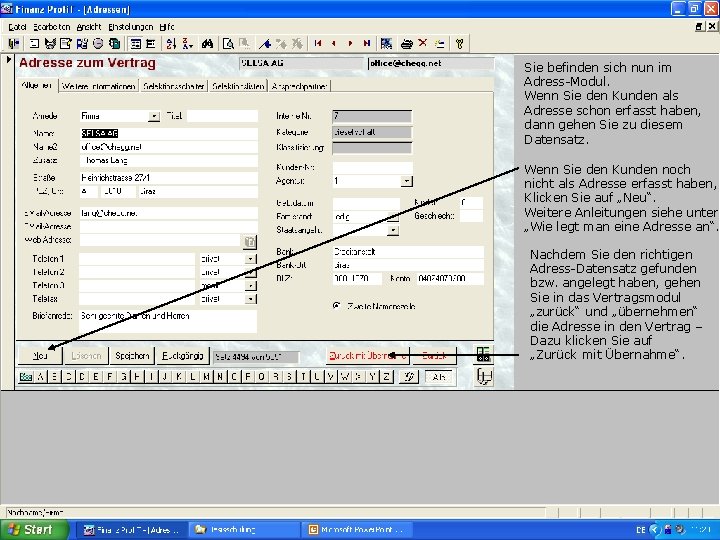Open the Präsentation folder taskbar item
This screenshot has height=540, width=720.
(x=245, y=530)
